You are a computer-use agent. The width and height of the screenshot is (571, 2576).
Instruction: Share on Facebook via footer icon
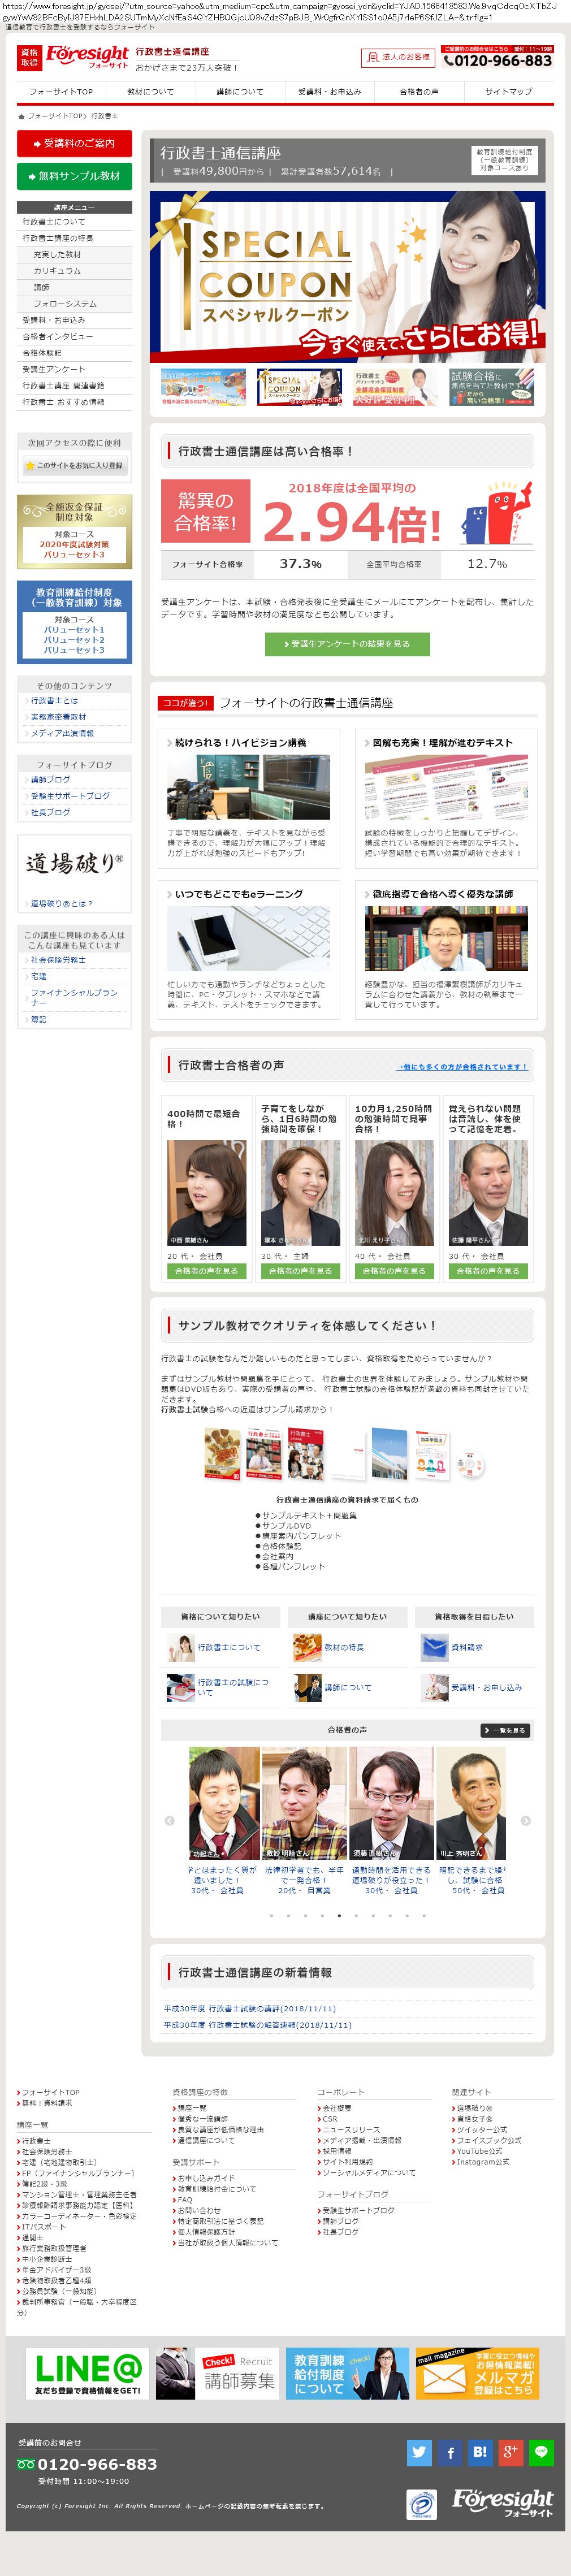[x=450, y=2452]
